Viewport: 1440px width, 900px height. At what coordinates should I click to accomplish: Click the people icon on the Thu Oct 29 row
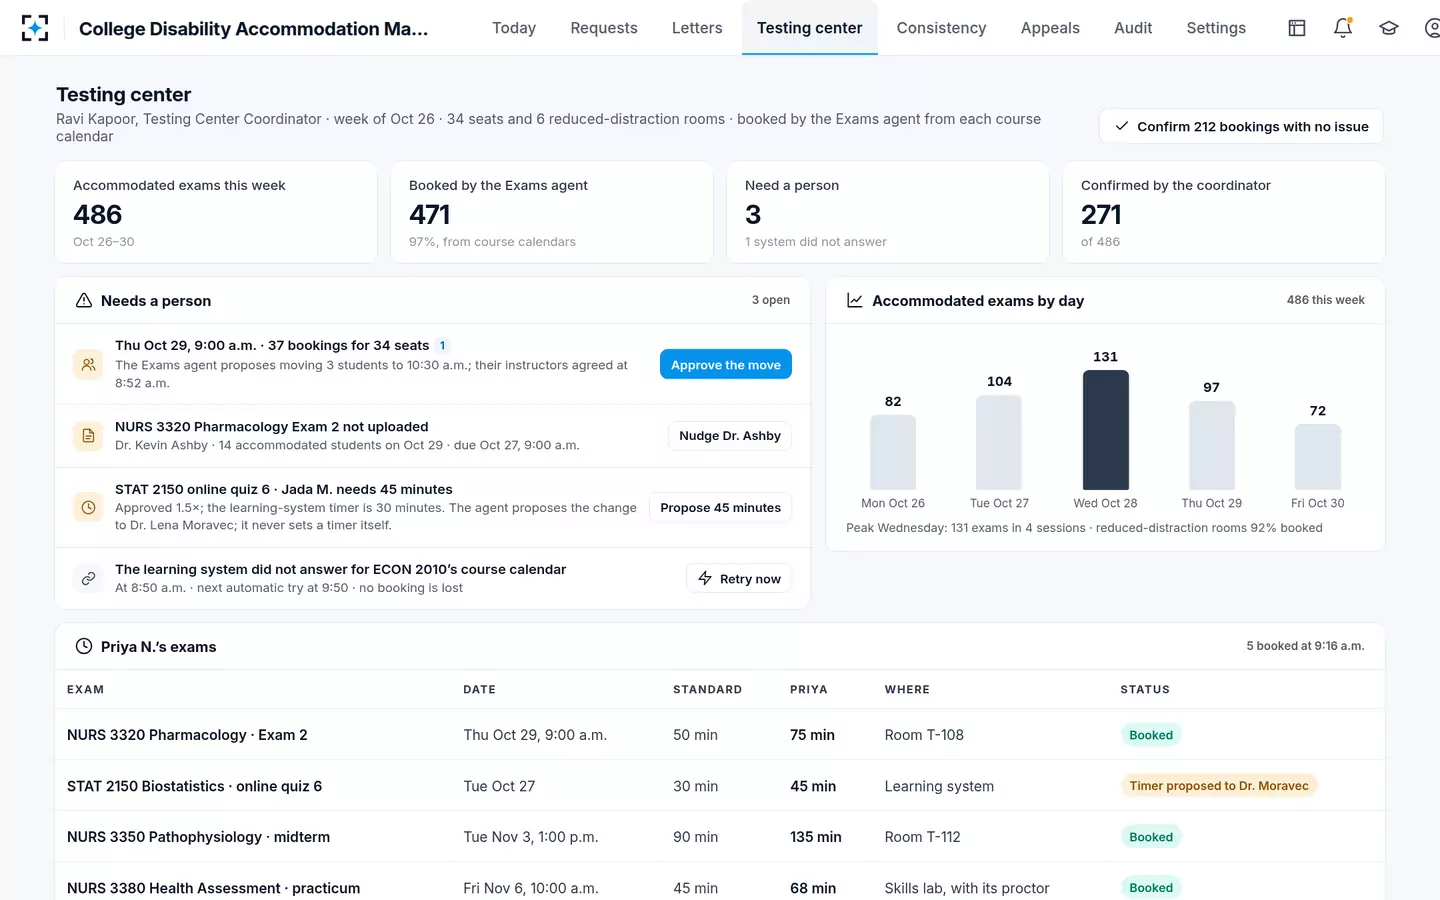coord(89,365)
